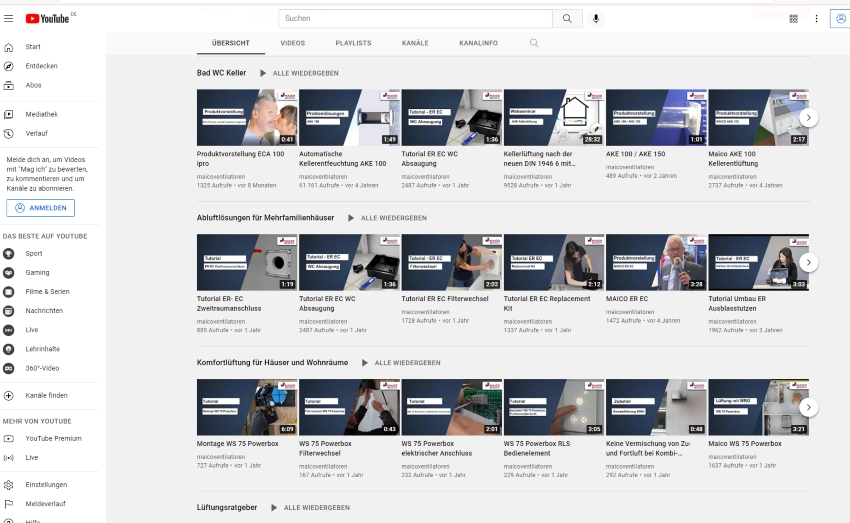
Task: Open the YouTube apps grid
Action: coord(793,18)
